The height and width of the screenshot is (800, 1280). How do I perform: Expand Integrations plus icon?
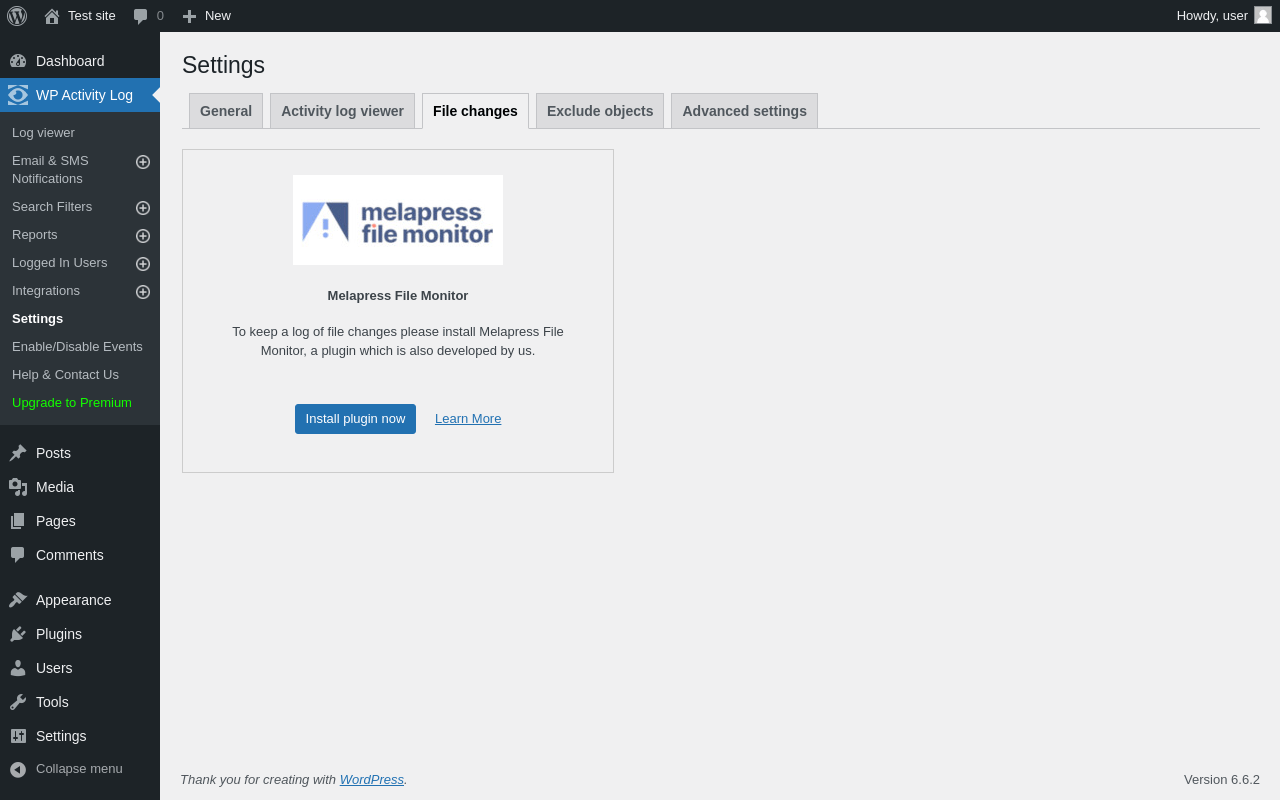[143, 292]
